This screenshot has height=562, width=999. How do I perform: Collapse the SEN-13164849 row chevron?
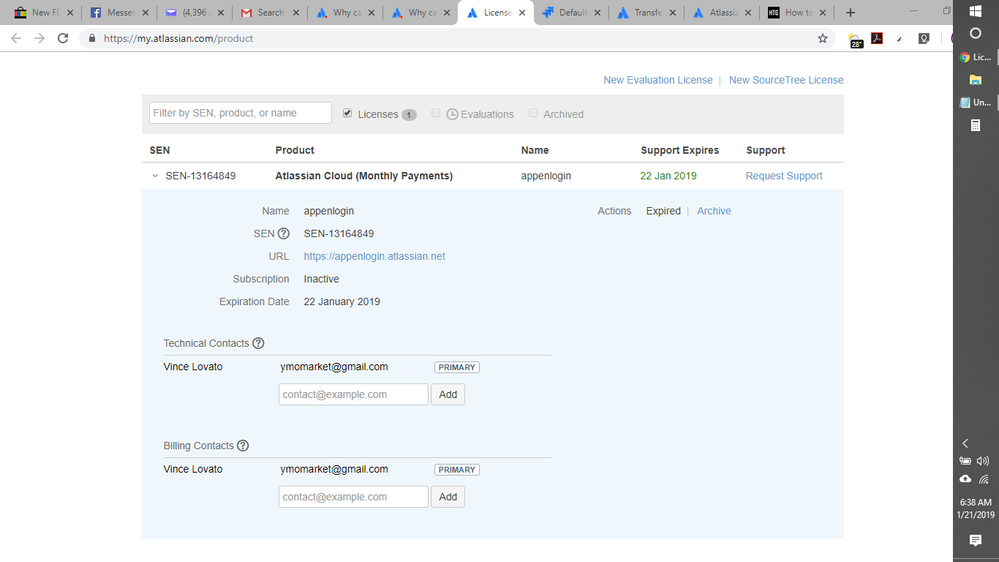155,176
